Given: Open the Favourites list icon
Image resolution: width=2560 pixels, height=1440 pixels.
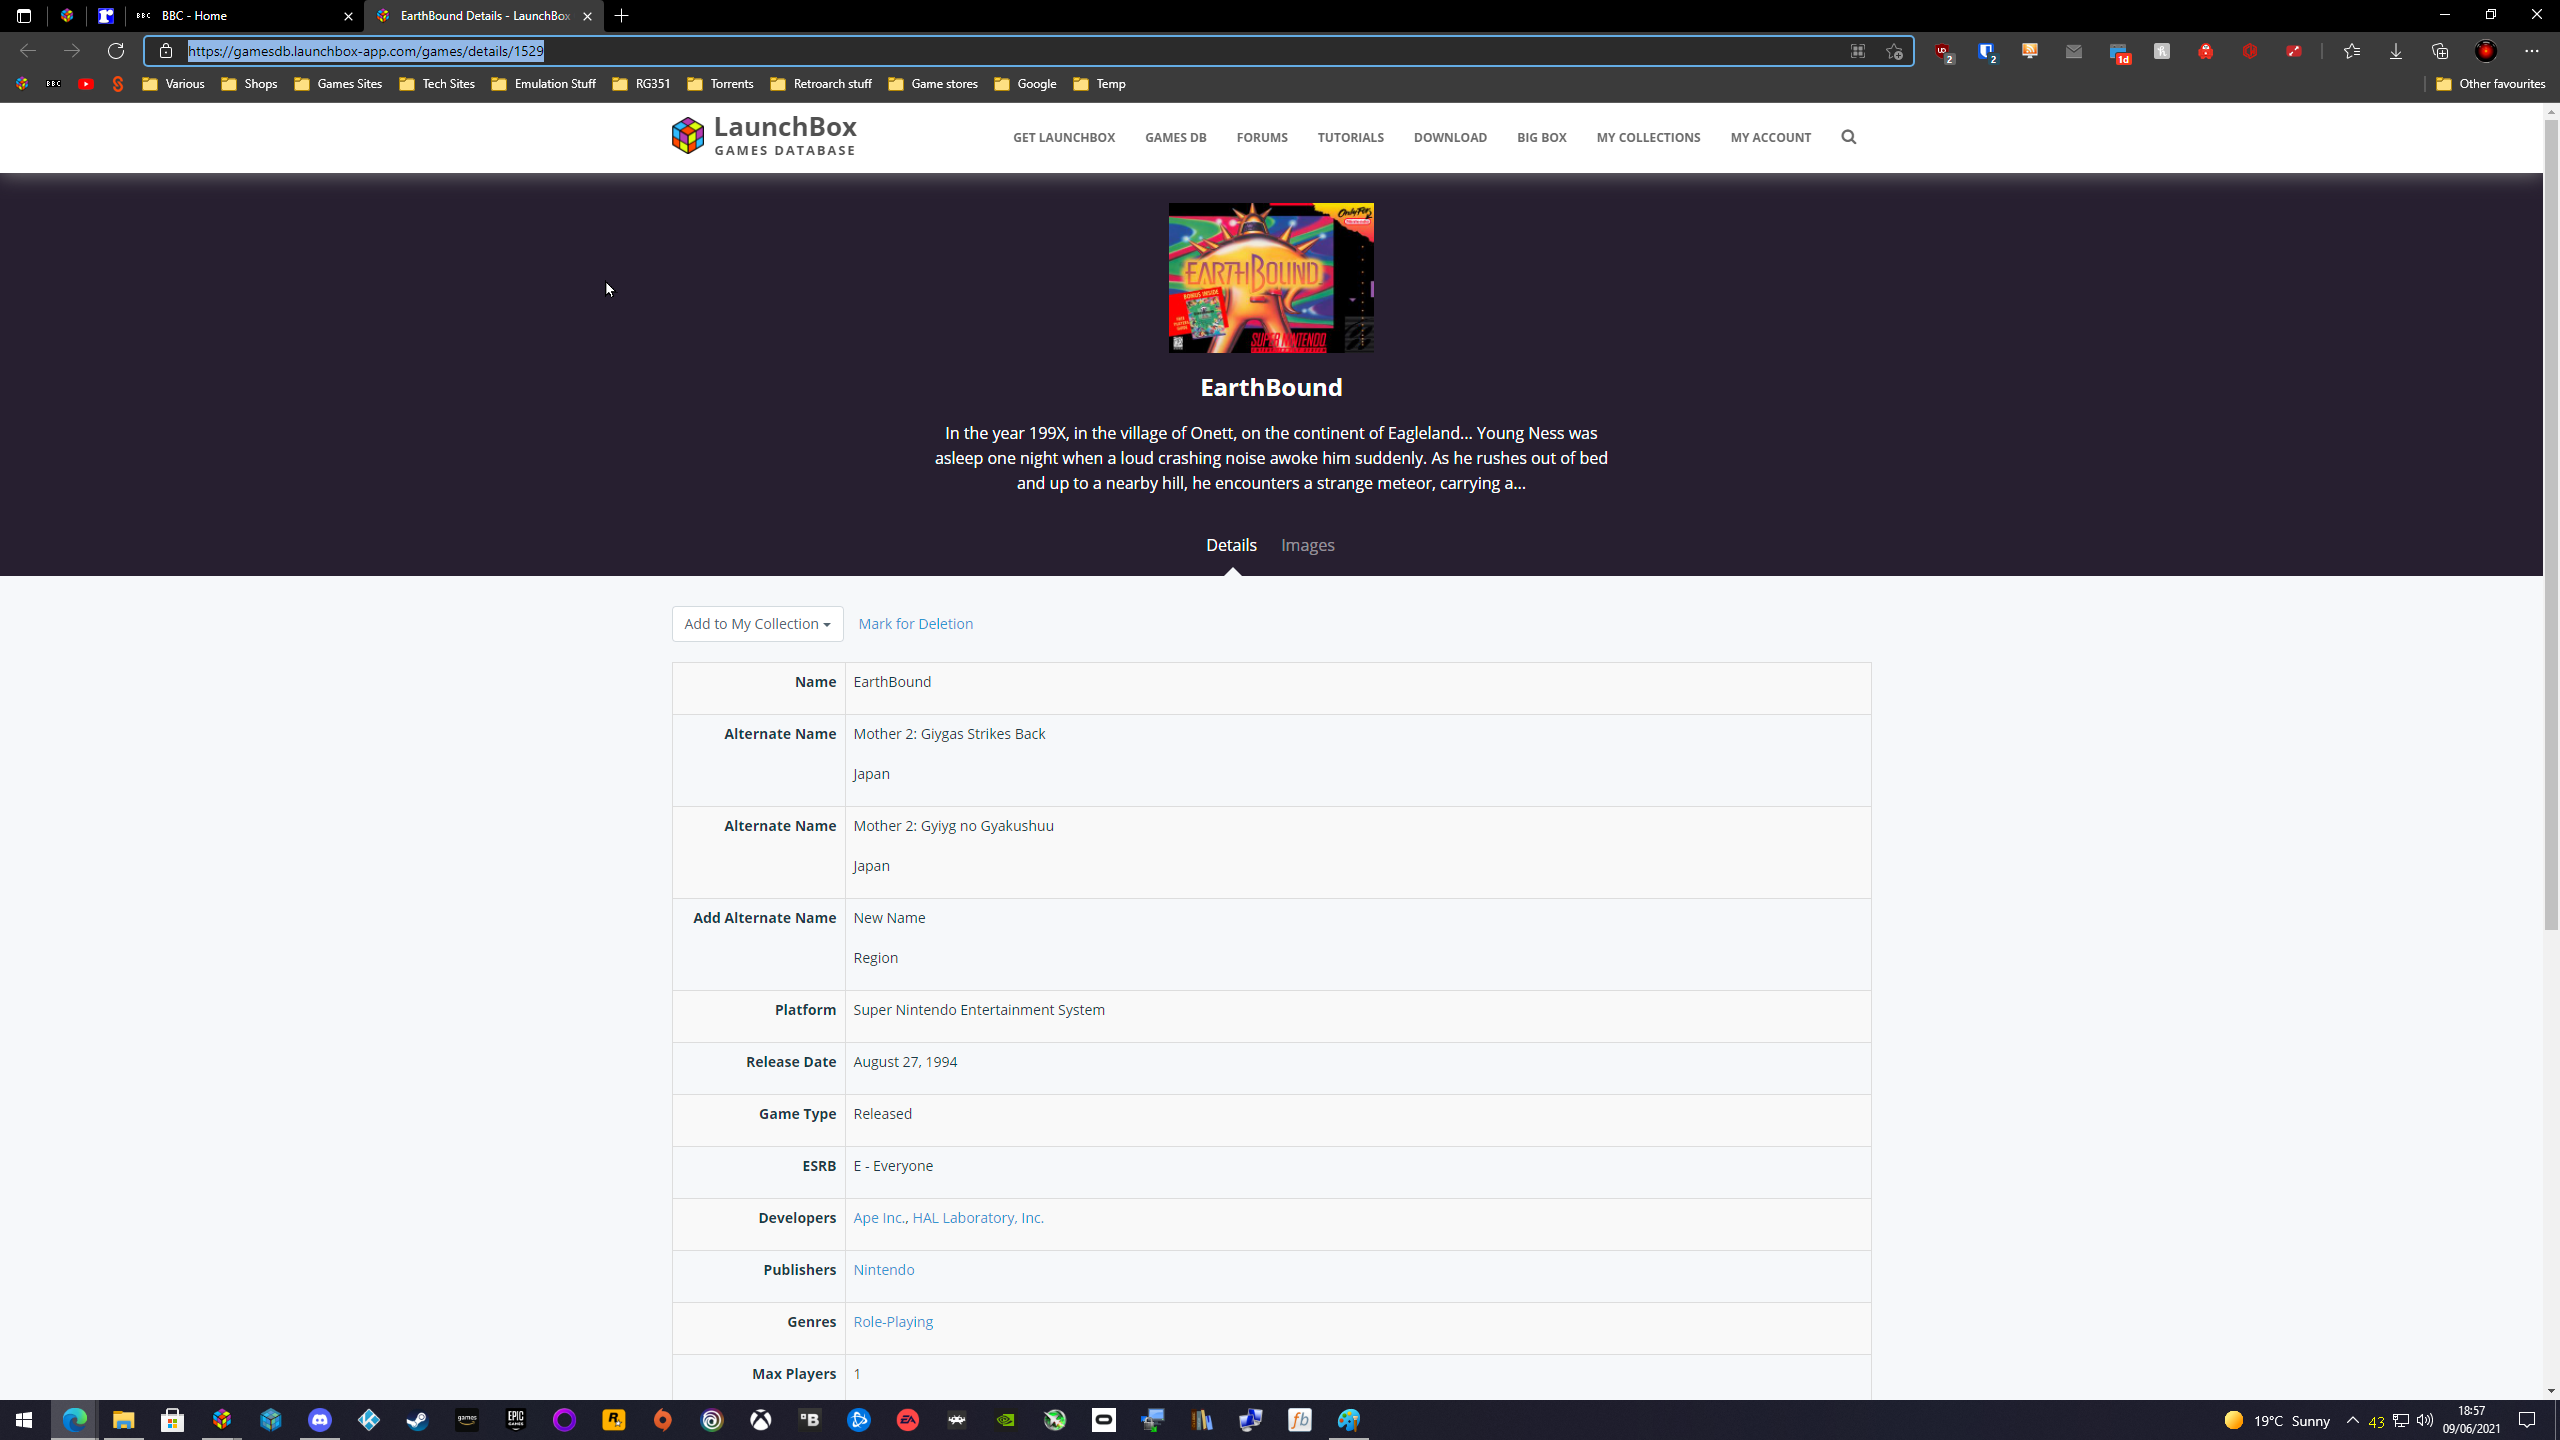Looking at the screenshot, I should pos(2352,51).
